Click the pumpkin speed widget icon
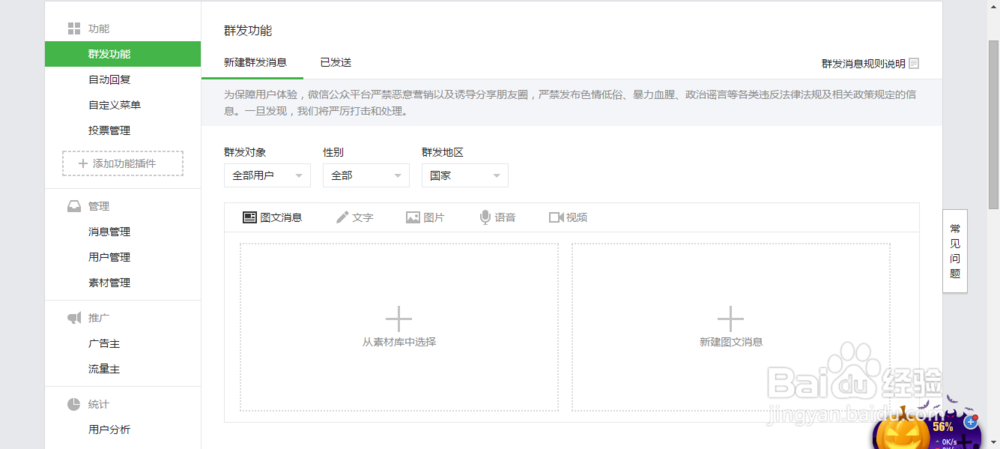Screen dimensions: 1000x449 901,435
